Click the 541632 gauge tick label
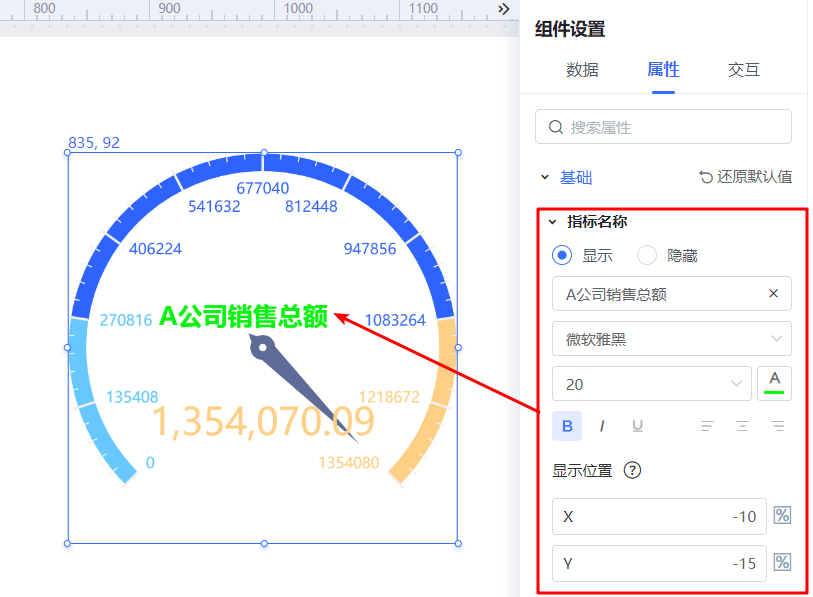Image resolution: width=813 pixels, height=597 pixels. [x=214, y=206]
